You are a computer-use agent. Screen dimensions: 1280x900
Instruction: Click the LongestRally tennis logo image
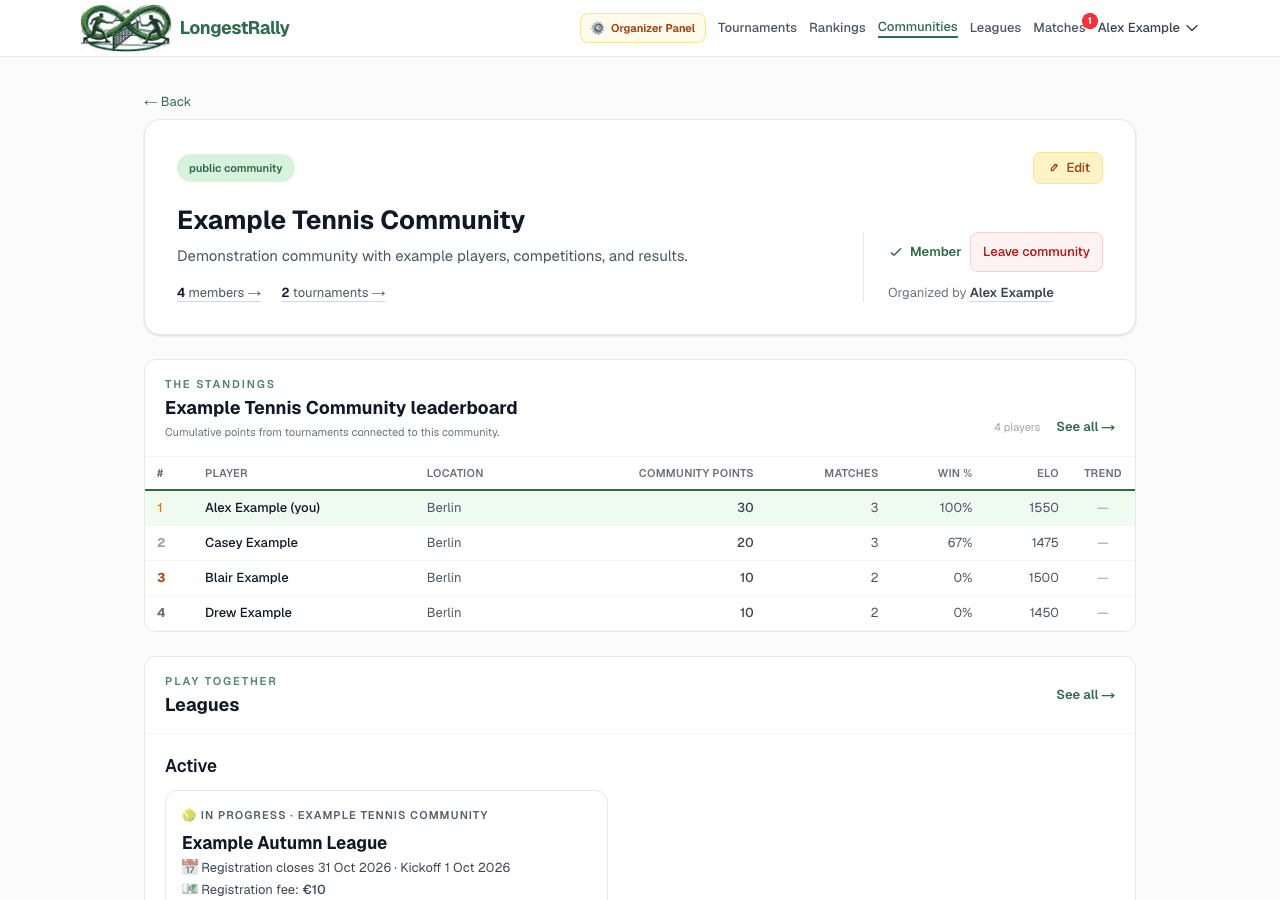125,27
